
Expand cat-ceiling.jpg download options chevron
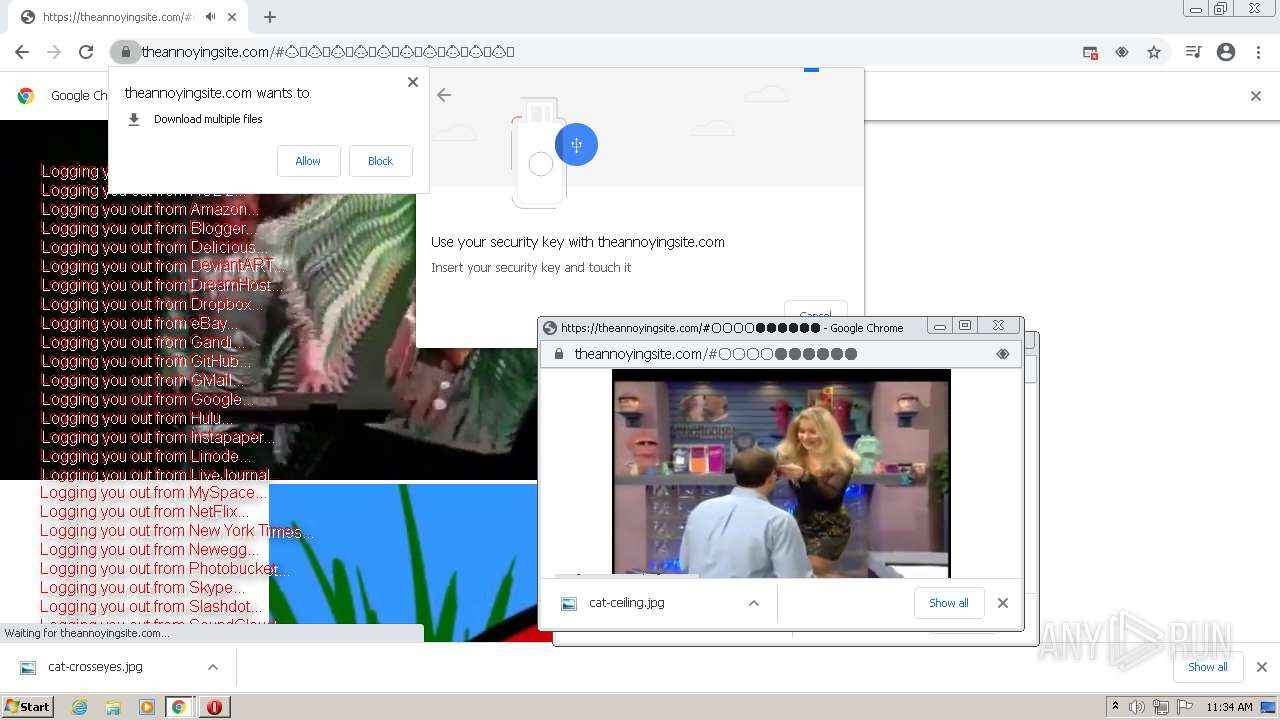(x=754, y=603)
